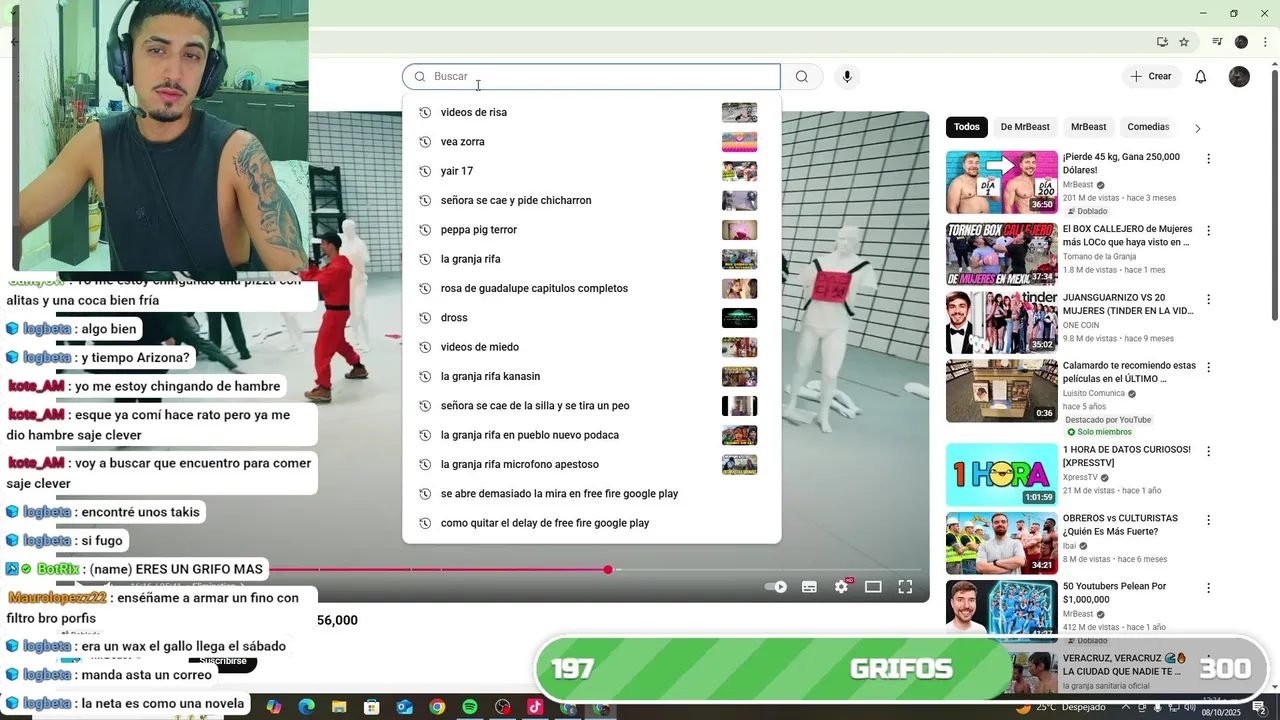
Task: Open Microsoft Store from the taskbar
Action: (x=371, y=707)
